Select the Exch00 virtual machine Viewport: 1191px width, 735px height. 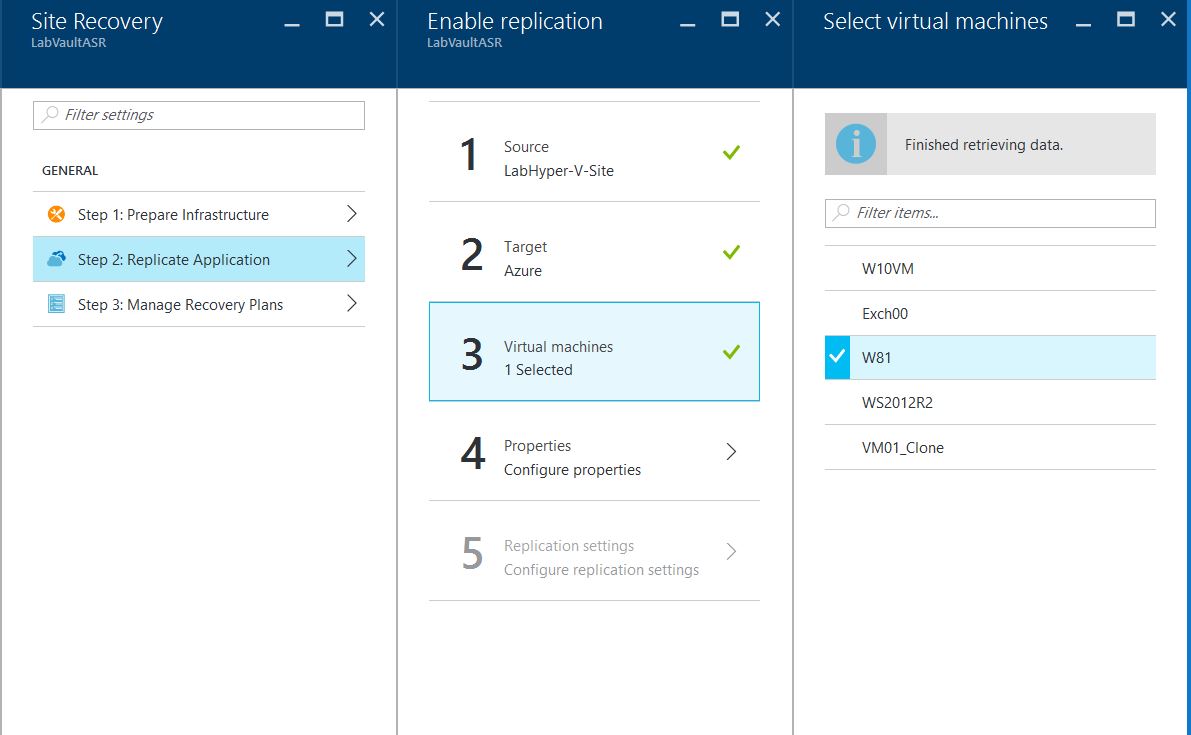coord(885,313)
